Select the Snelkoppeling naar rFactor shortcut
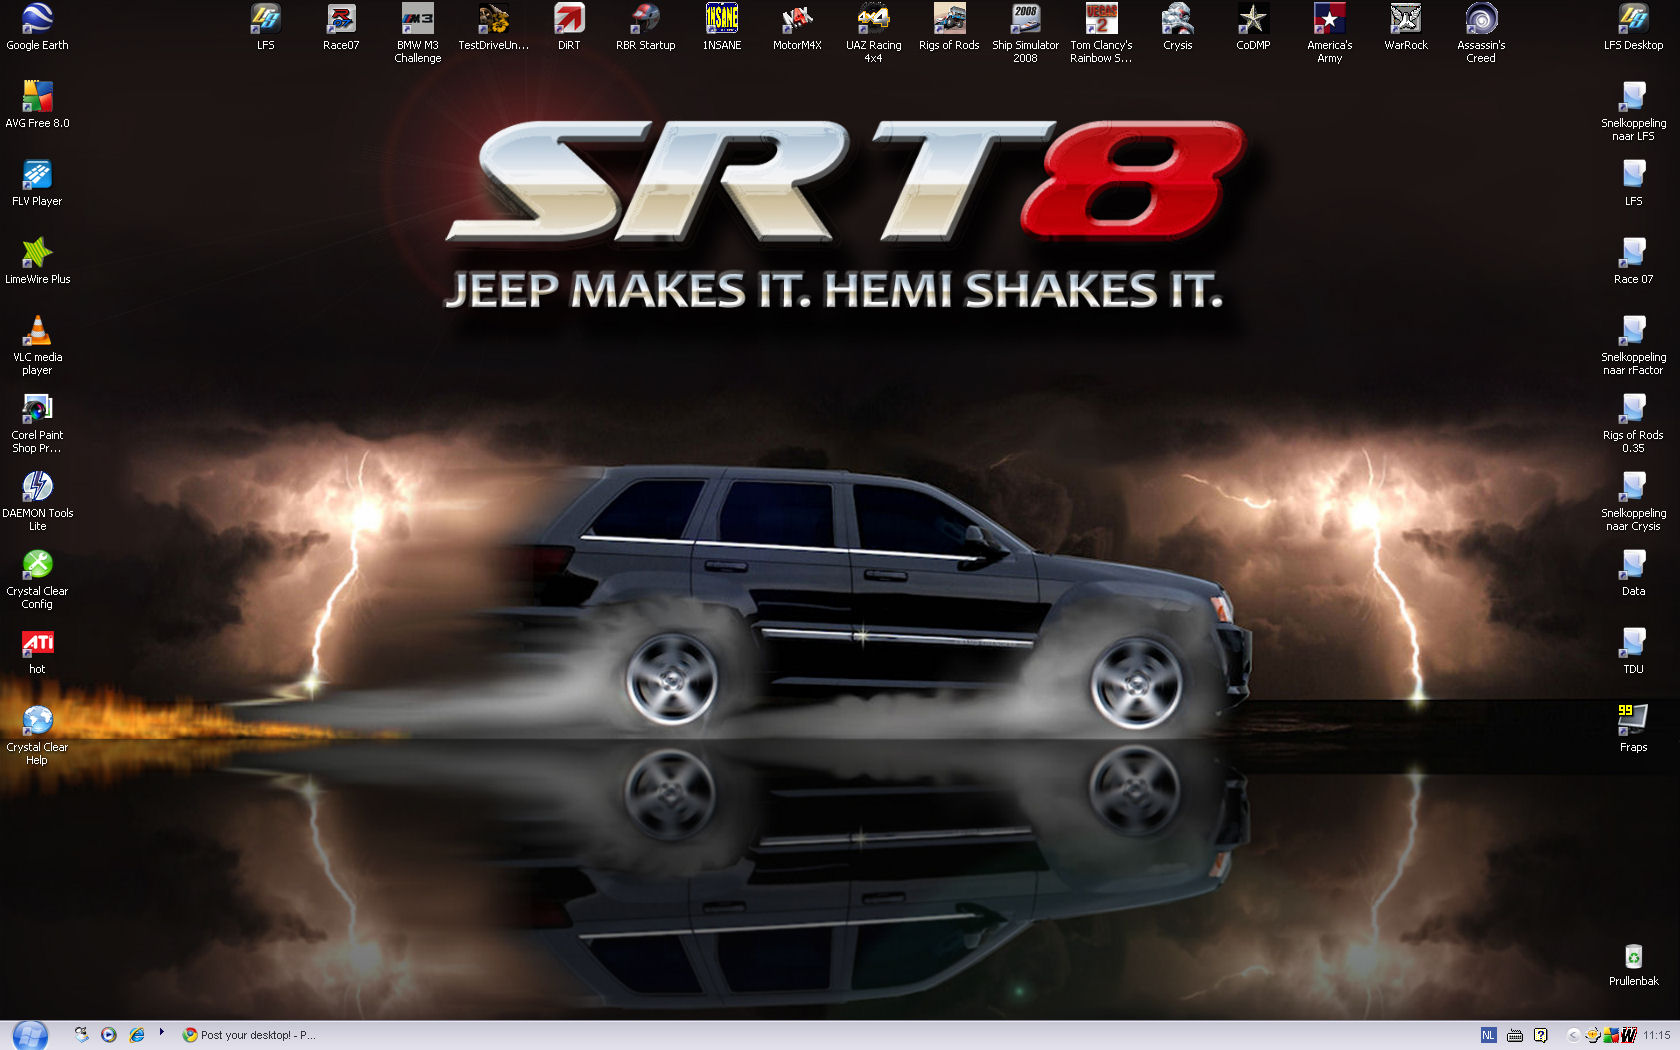Image resolution: width=1680 pixels, height=1050 pixels. [x=1633, y=346]
